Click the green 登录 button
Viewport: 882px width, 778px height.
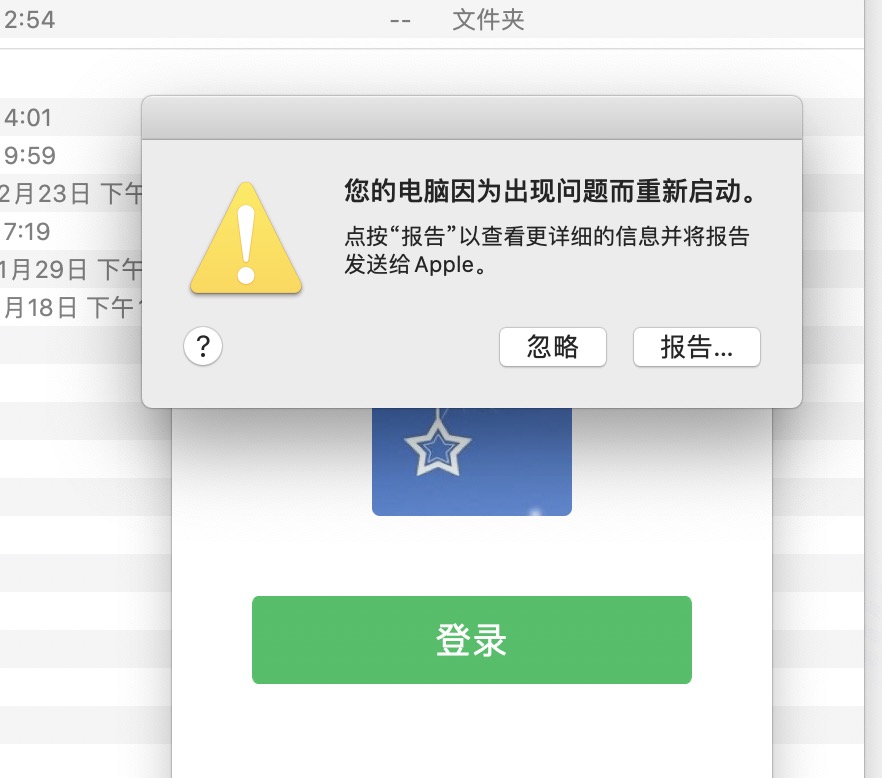click(471, 640)
